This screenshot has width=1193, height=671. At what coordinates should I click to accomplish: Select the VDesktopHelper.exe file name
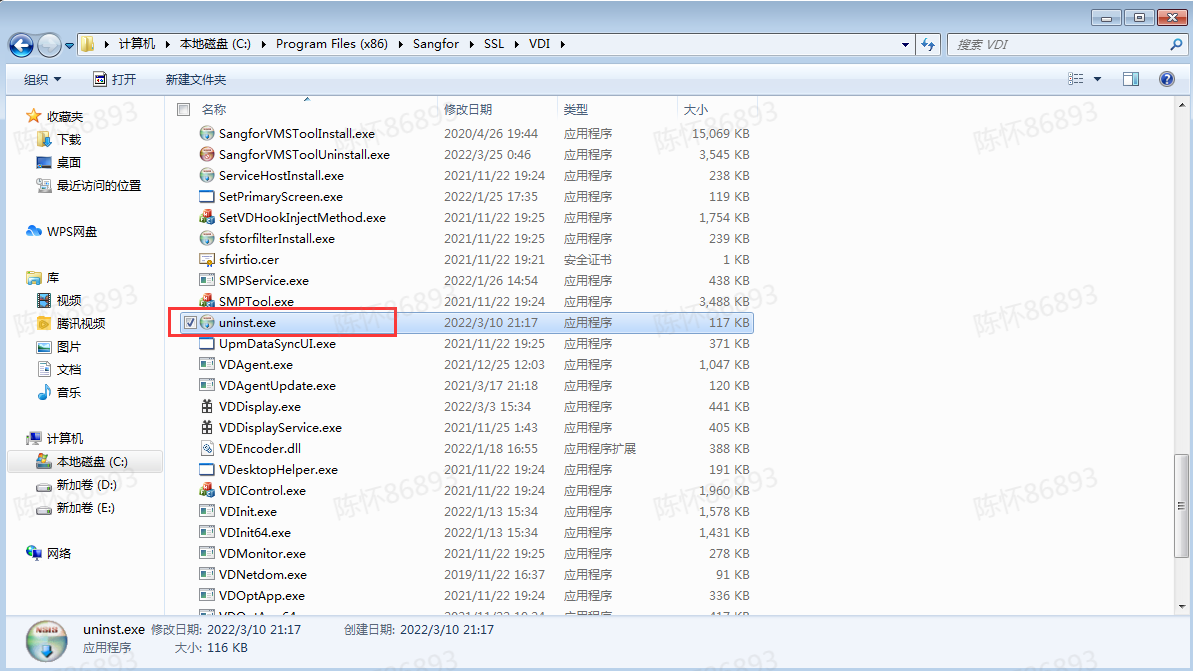pyautogui.click(x=278, y=469)
